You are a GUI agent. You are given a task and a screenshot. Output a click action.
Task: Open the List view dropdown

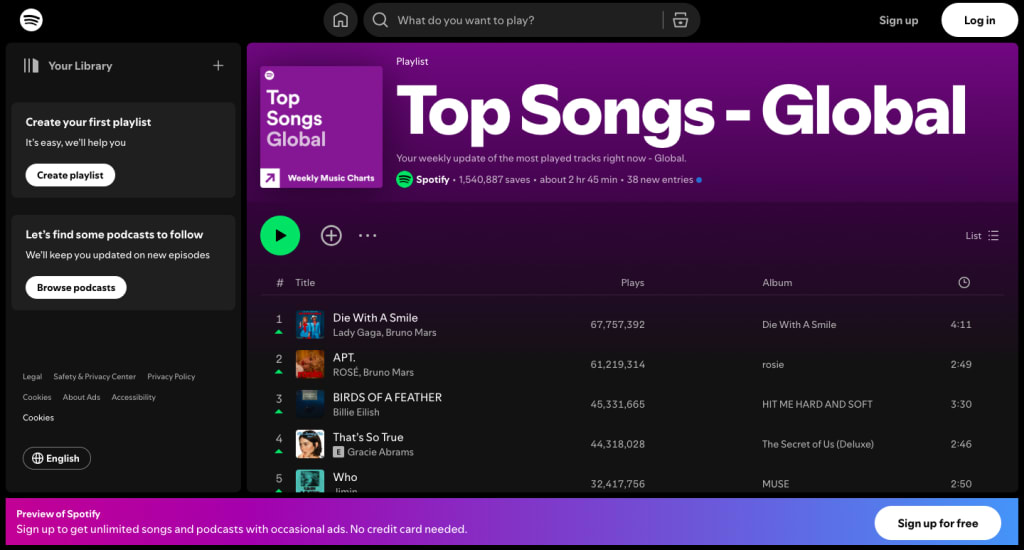pos(982,236)
